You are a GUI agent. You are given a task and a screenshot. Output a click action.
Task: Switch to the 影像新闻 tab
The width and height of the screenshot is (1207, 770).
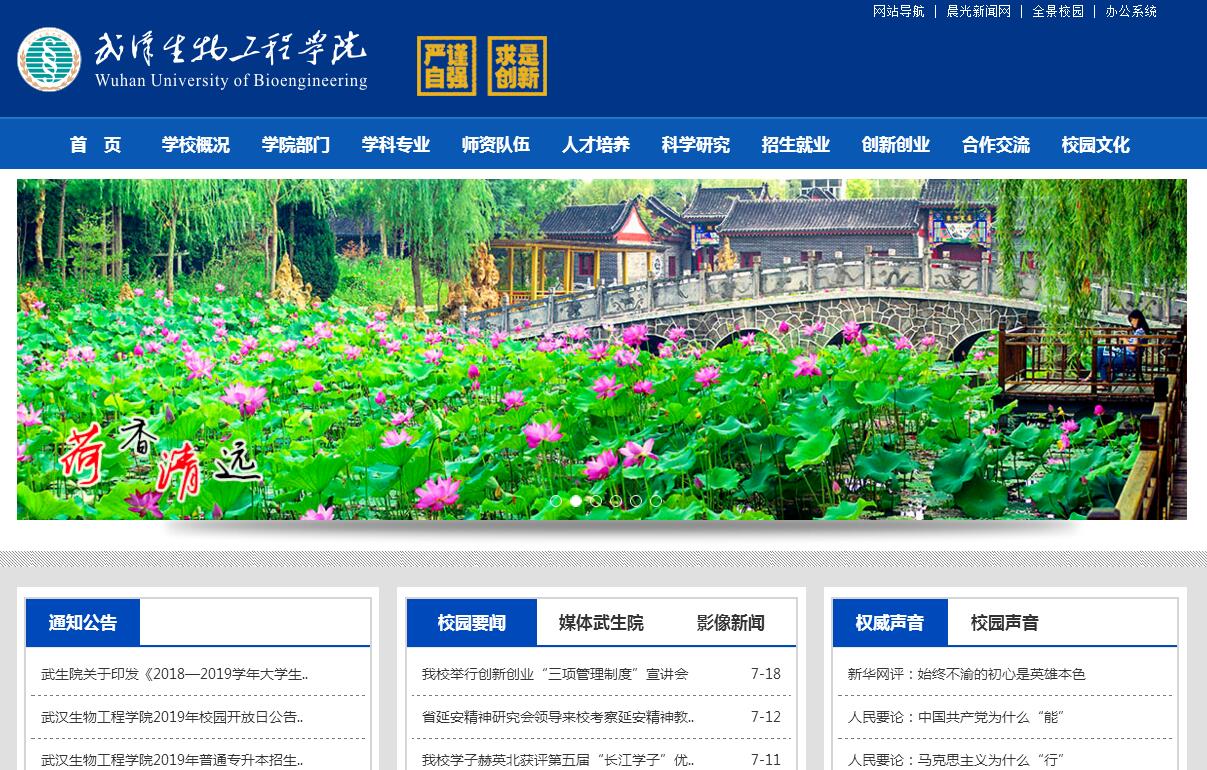pyautogui.click(x=730, y=623)
